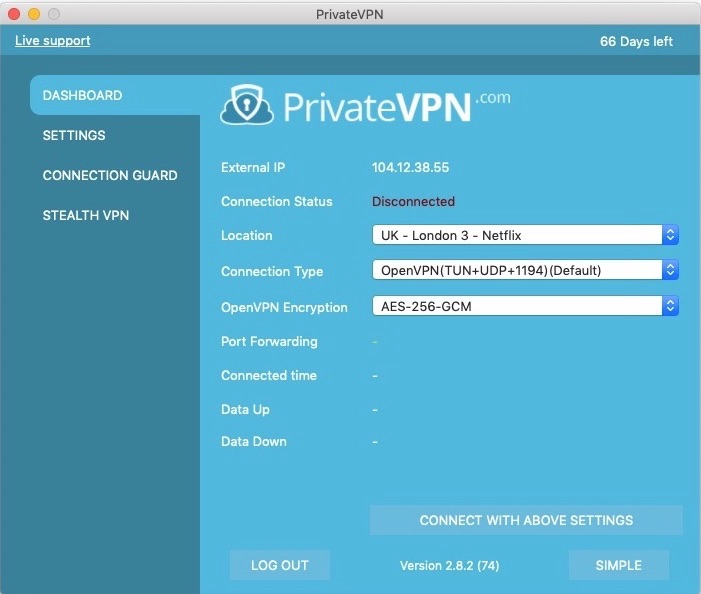Open the OpenVPN Encryption dropdown AES-256-GCM

[525, 306]
